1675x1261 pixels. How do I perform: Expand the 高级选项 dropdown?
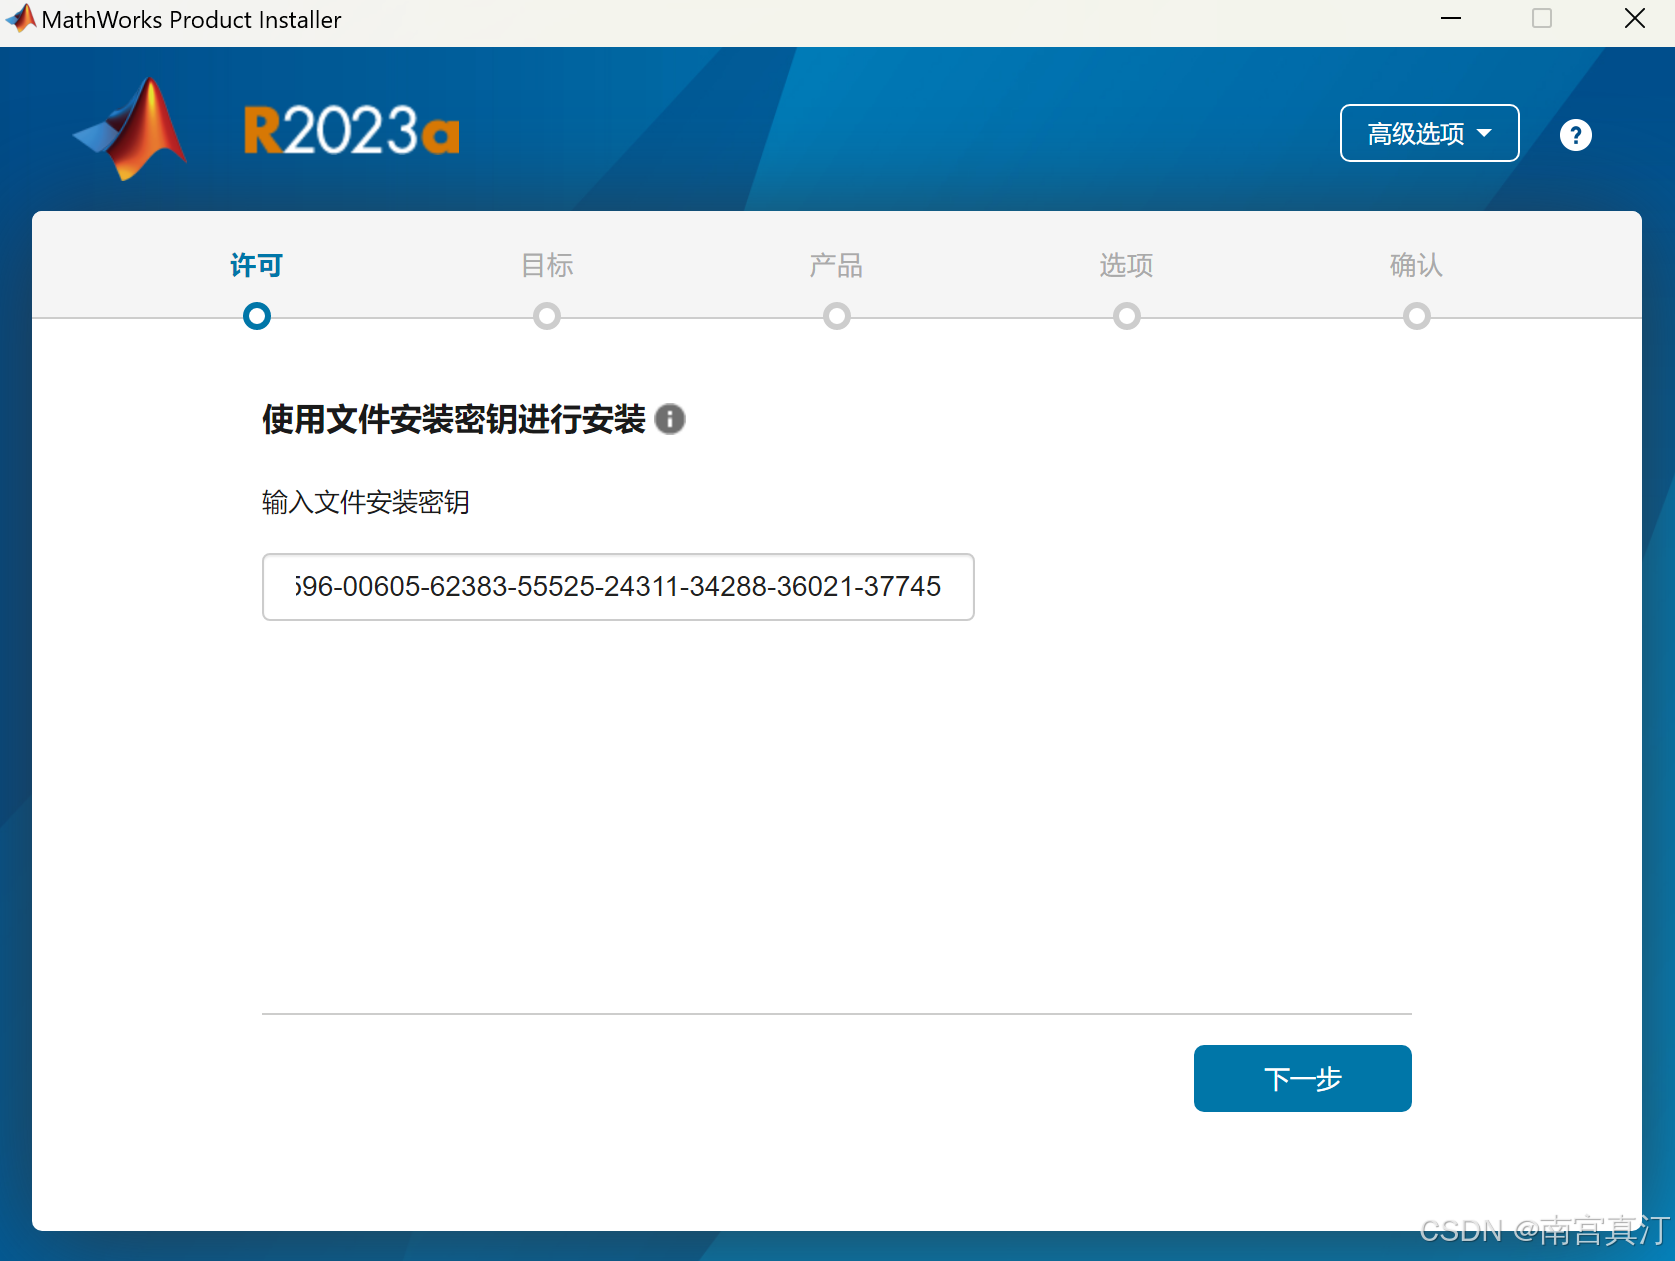click(x=1429, y=133)
